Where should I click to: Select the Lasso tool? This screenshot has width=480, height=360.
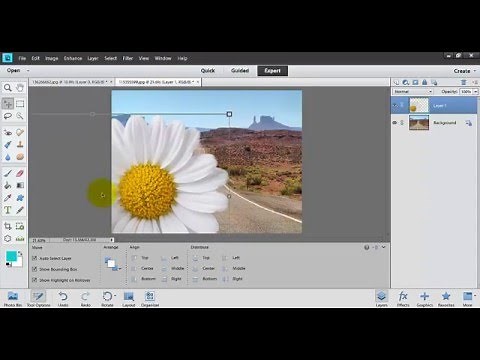pyautogui.click(x=8, y=116)
